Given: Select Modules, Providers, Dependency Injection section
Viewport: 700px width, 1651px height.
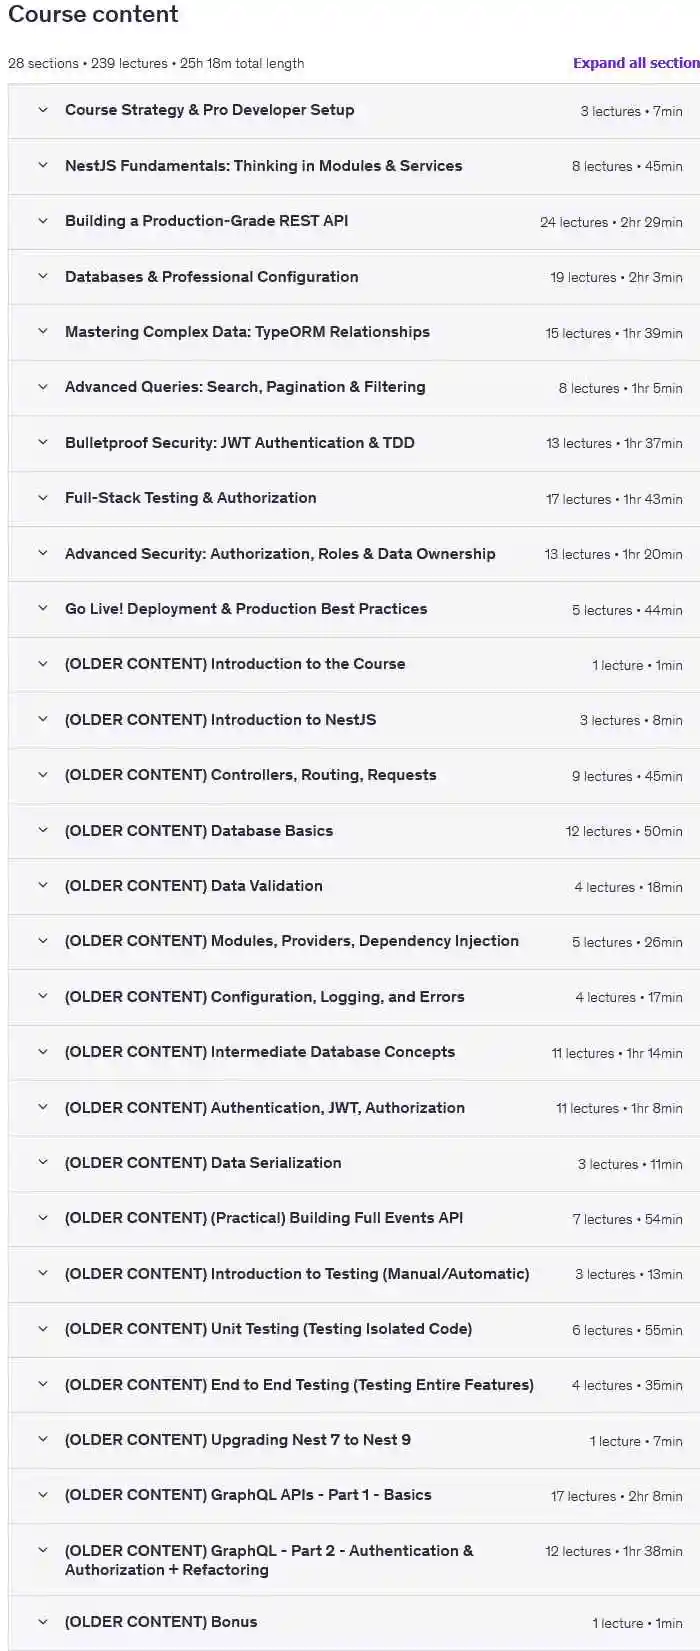Looking at the screenshot, I should [291, 941].
